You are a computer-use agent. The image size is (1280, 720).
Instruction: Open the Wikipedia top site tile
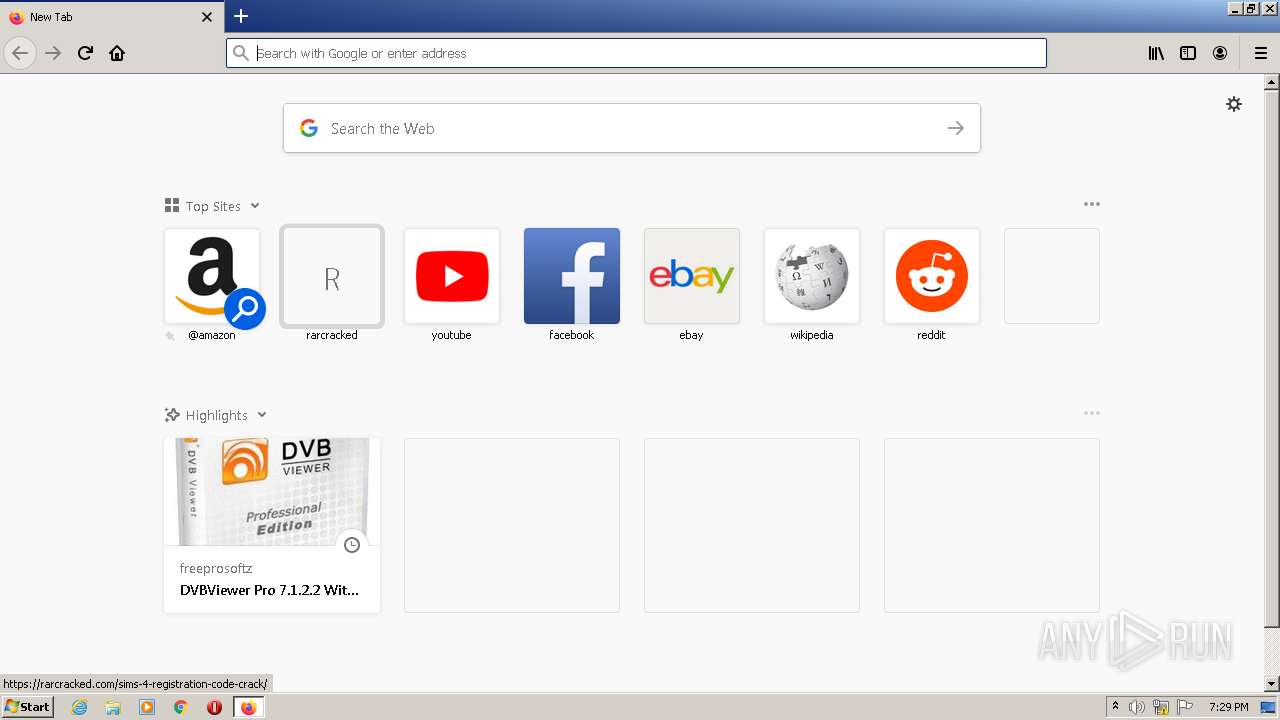pyautogui.click(x=812, y=276)
